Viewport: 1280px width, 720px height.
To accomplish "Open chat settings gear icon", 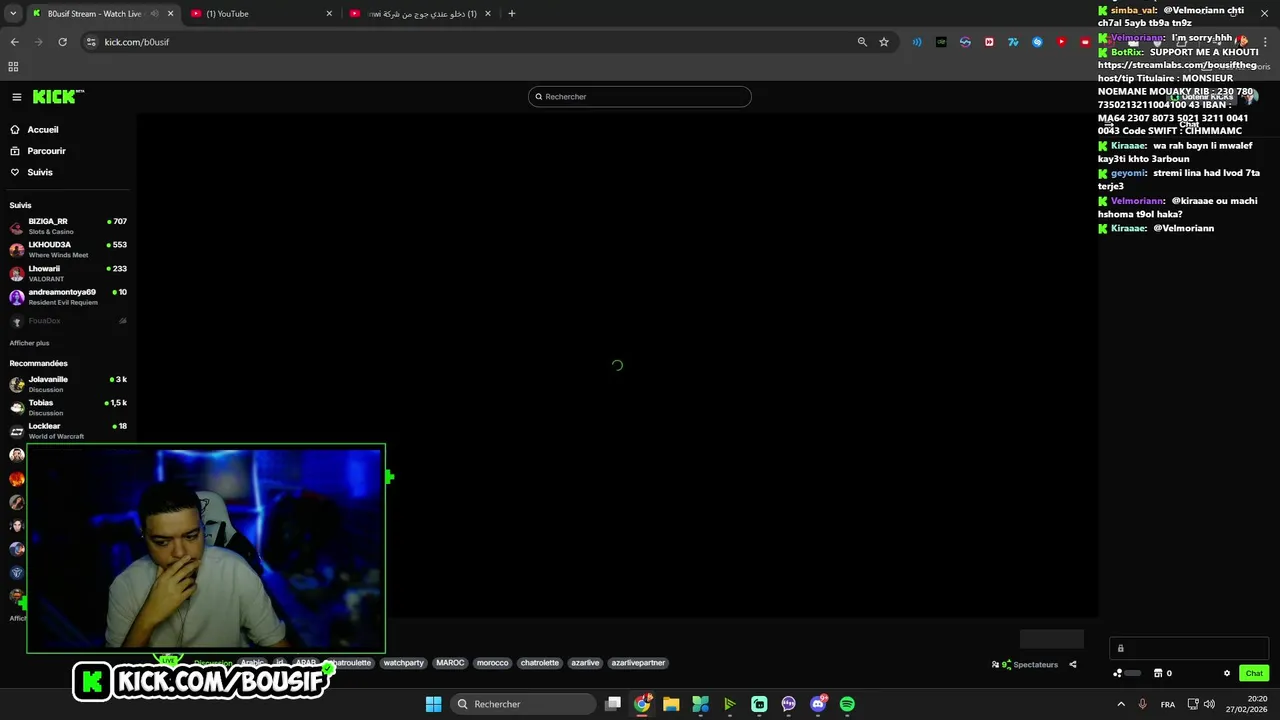I will [1227, 673].
